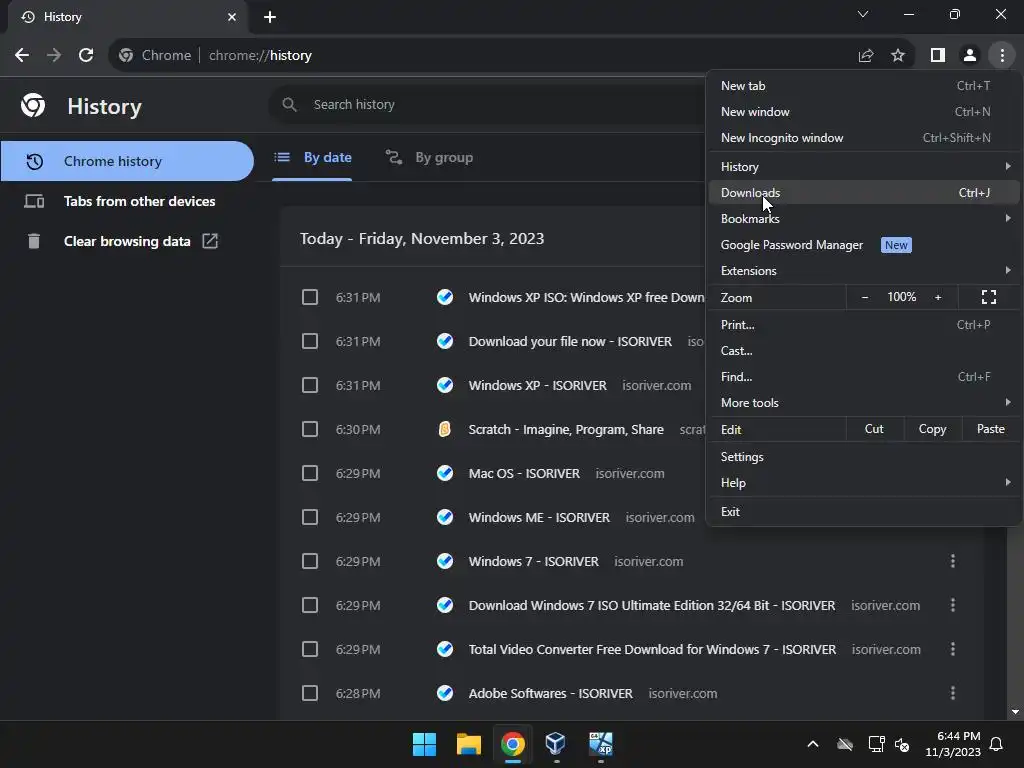The width and height of the screenshot is (1024, 768).
Task: Reload the page using the refresh icon
Action: pos(86,56)
